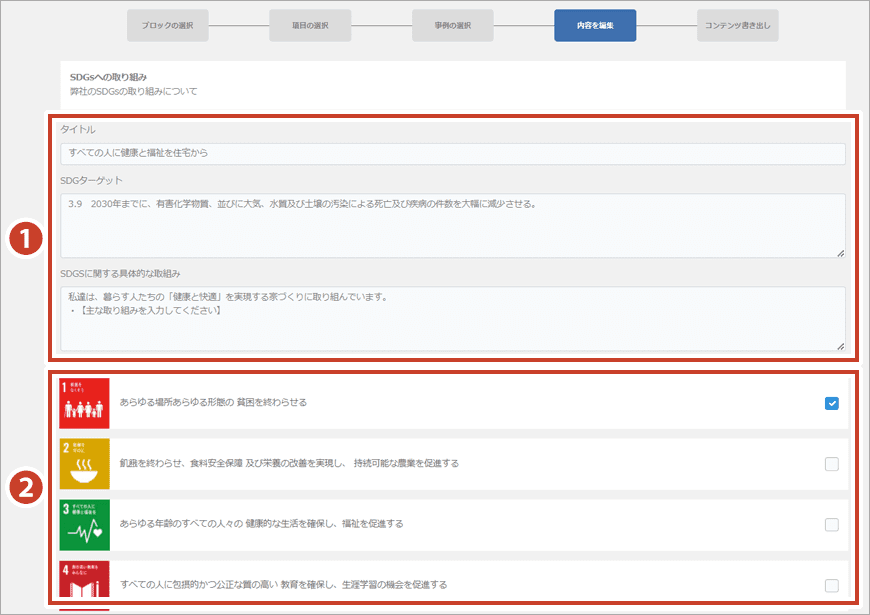This screenshot has height=615, width=870.
Task: Go to the ブロックの選択 step
Action: pos(168,25)
